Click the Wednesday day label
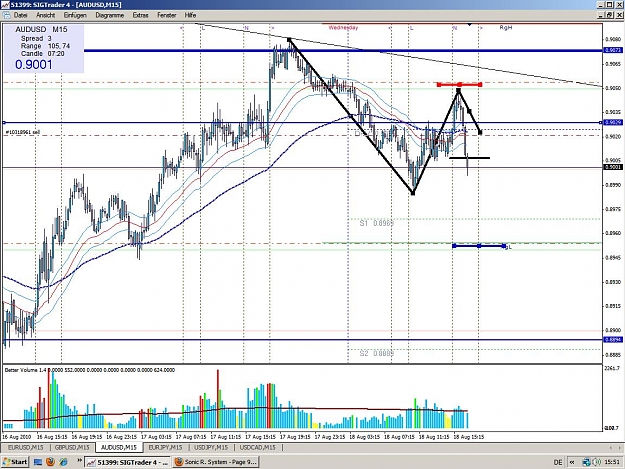The height and width of the screenshot is (469, 625). pyautogui.click(x=343, y=28)
